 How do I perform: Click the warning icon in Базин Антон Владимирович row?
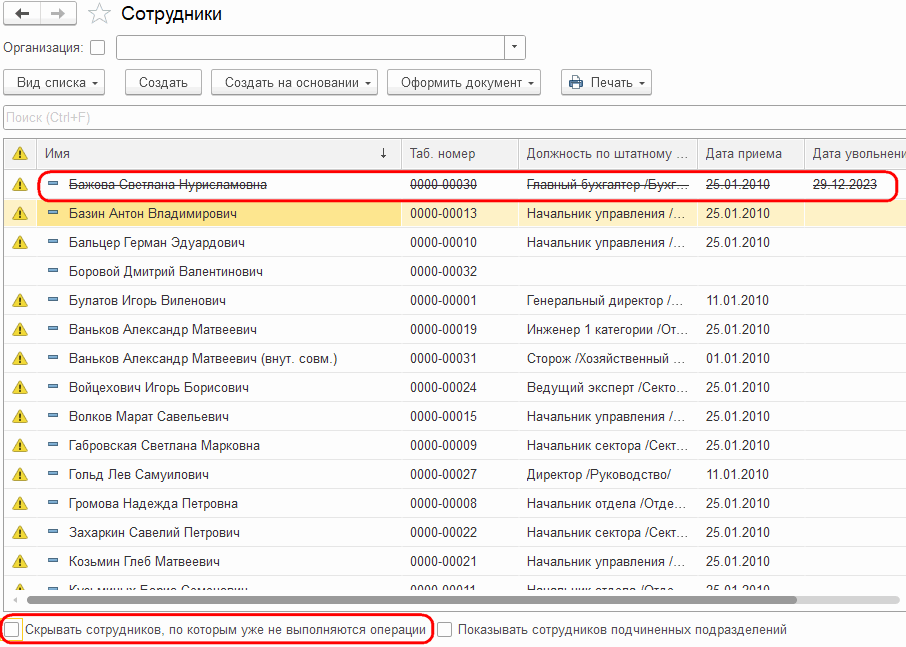pyautogui.click(x=20, y=214)
